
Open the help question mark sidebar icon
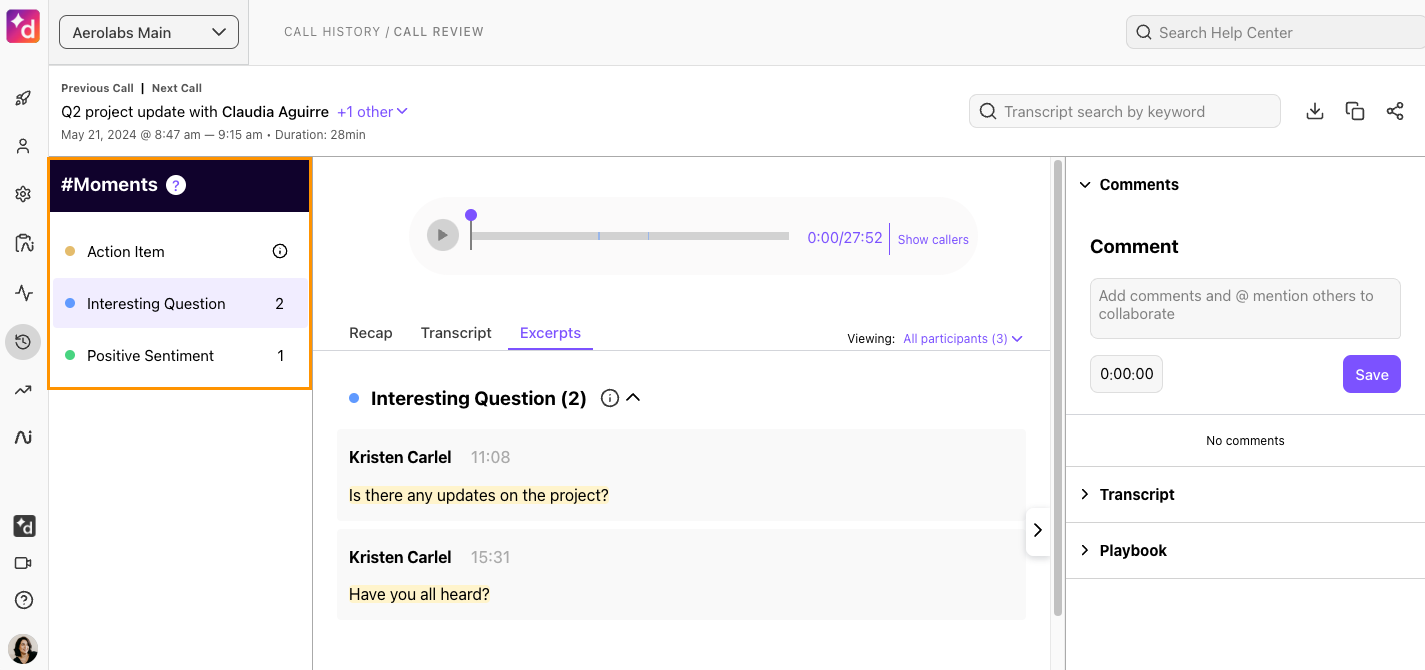pyautogui.click(x=24, y=600)
